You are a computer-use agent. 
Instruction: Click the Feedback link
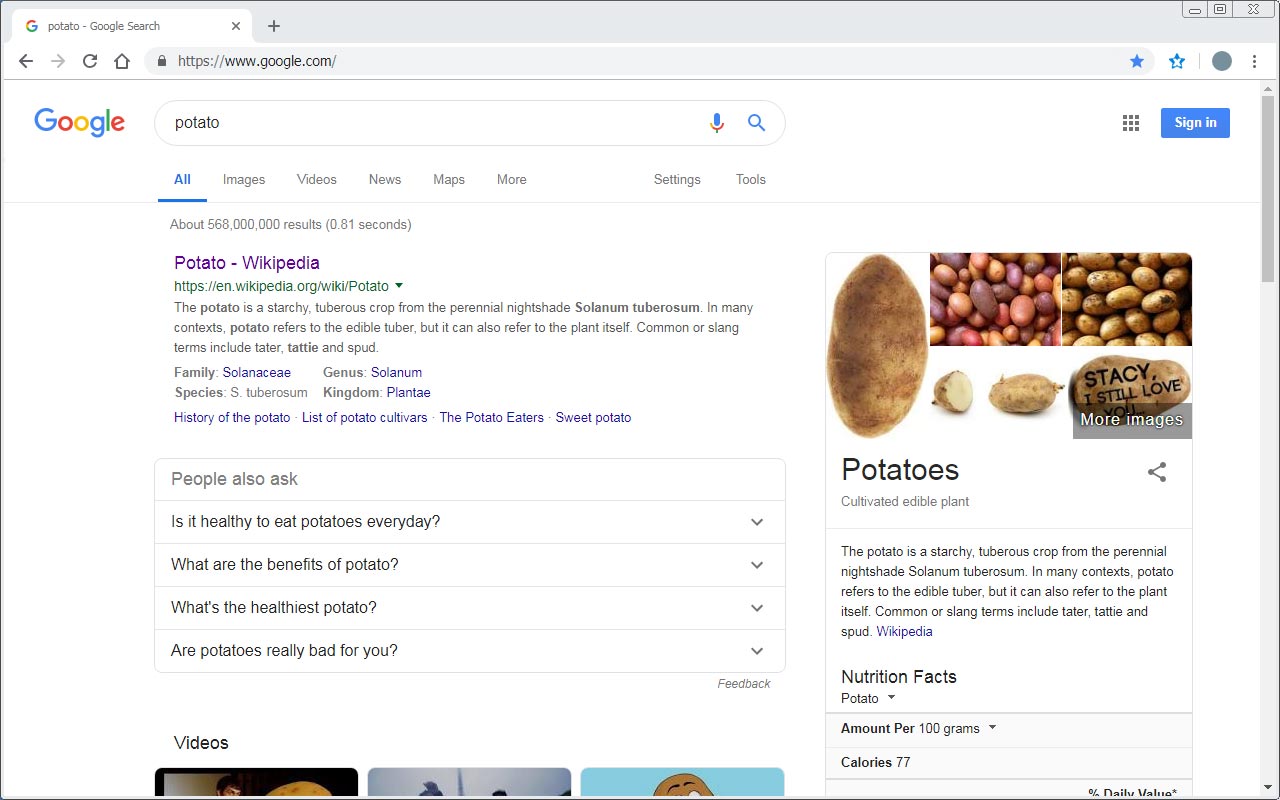pyautogui.click(x=744, y=684)
